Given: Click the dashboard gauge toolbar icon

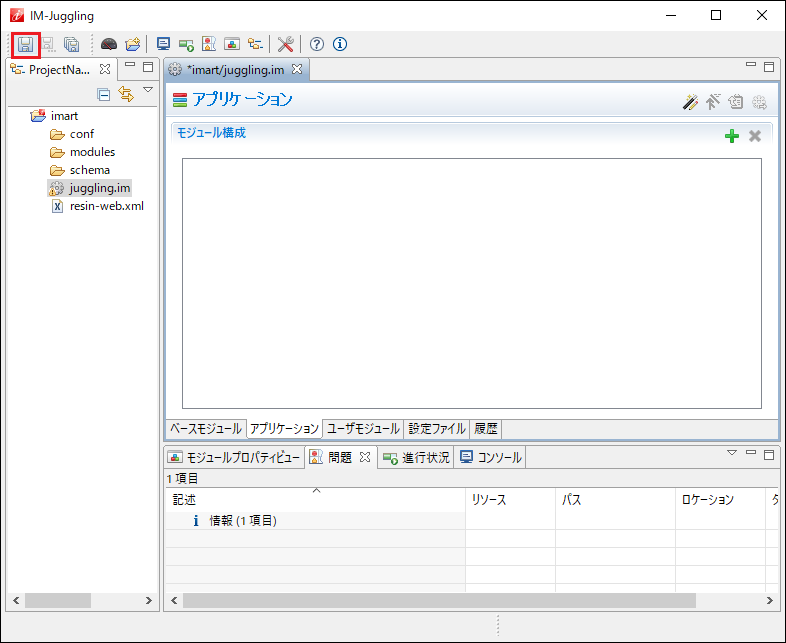Looking at the screenshot, I should (109, 44).
